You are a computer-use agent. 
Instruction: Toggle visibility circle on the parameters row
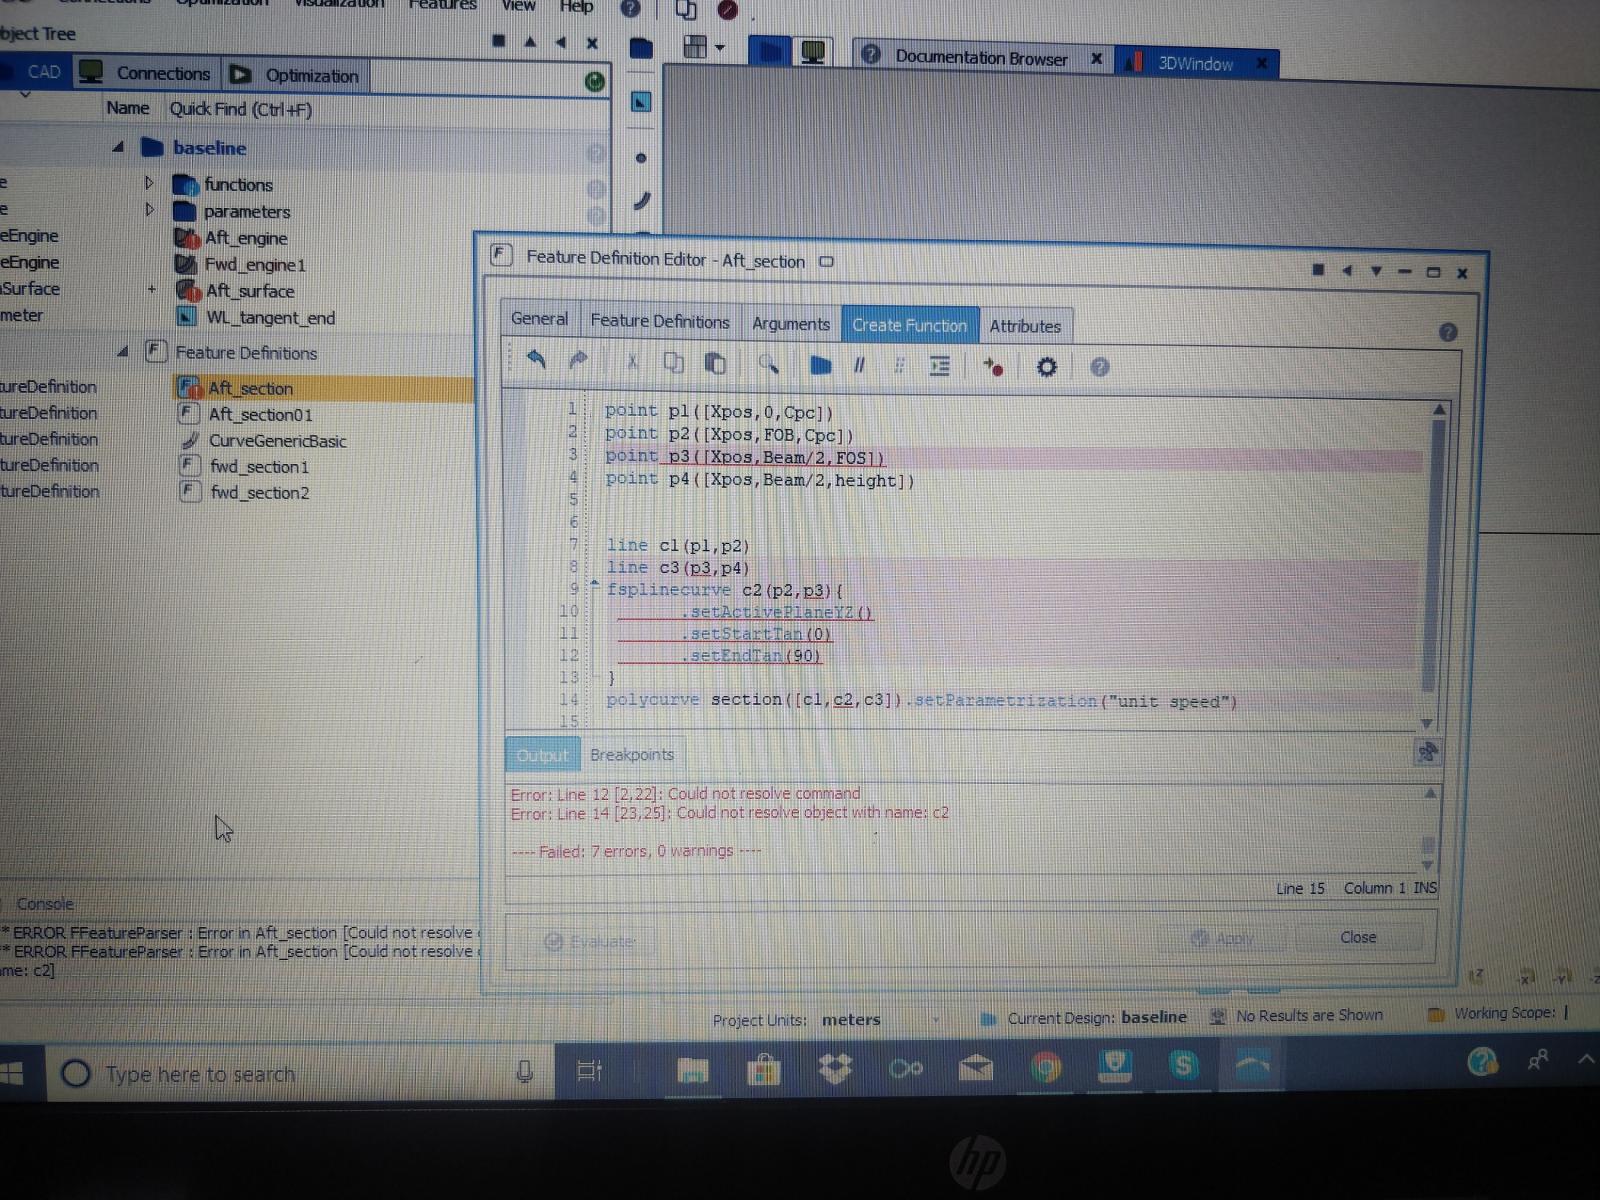point(596,214)
